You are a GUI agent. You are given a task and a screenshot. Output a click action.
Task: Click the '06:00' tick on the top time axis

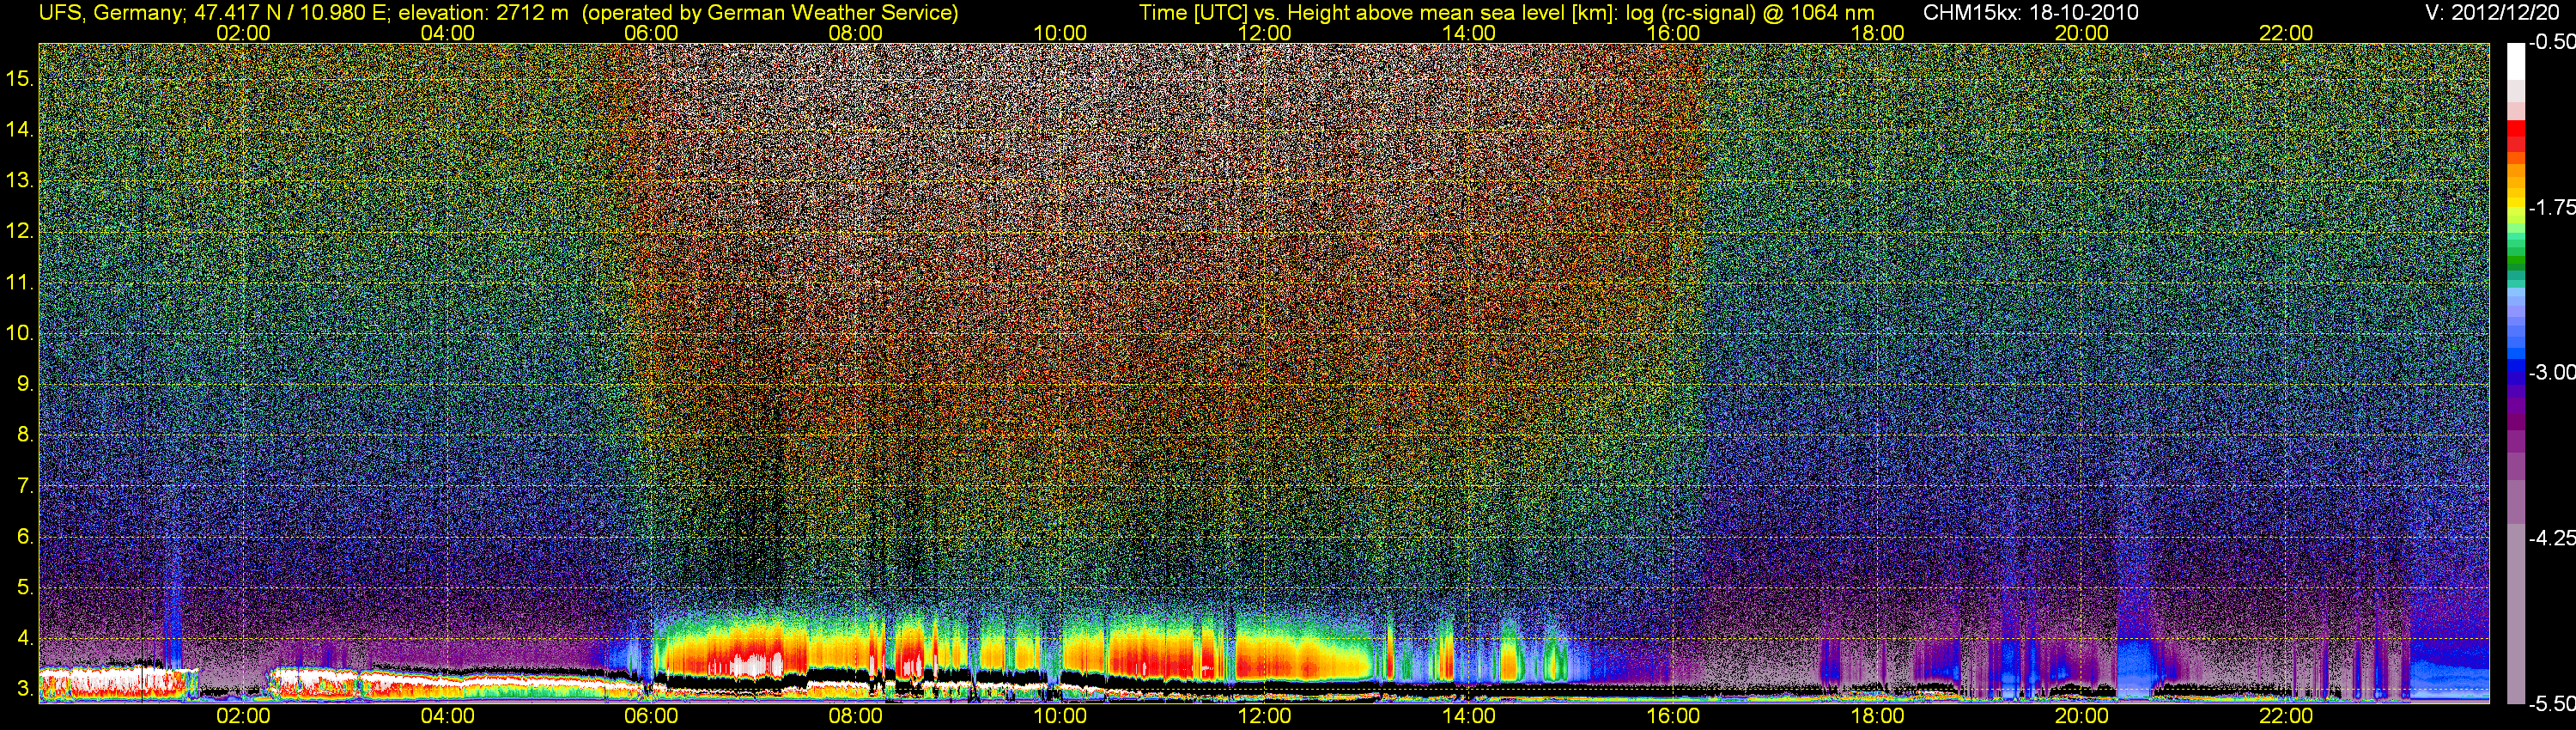[x=651, y=33]
